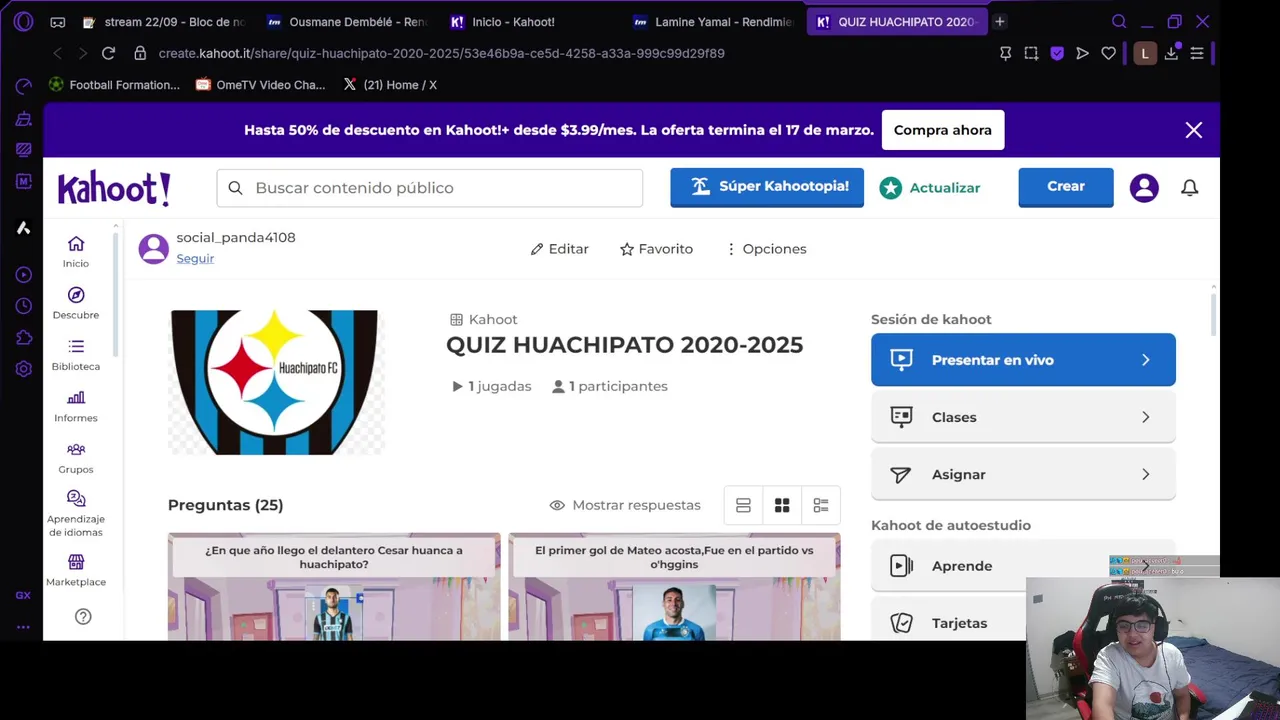This screenshot has width=1280, height=720.
Task: Expand Asignar option
Action: click(1023, 474)
